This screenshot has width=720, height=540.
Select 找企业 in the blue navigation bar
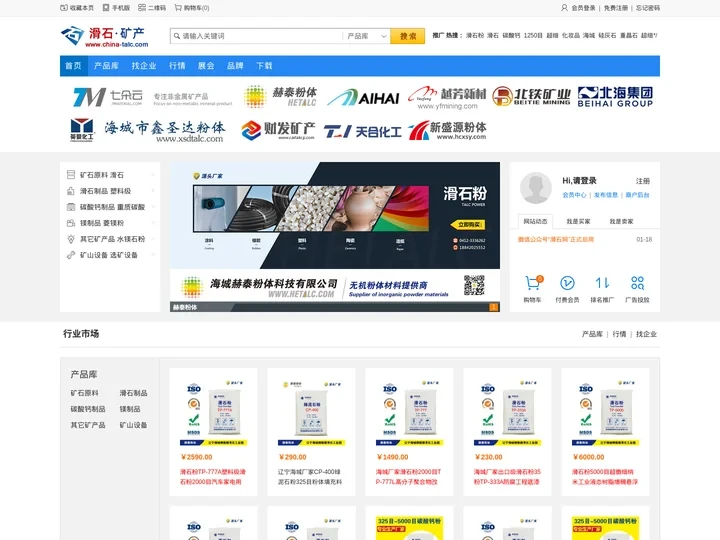(x=144, y=66)
